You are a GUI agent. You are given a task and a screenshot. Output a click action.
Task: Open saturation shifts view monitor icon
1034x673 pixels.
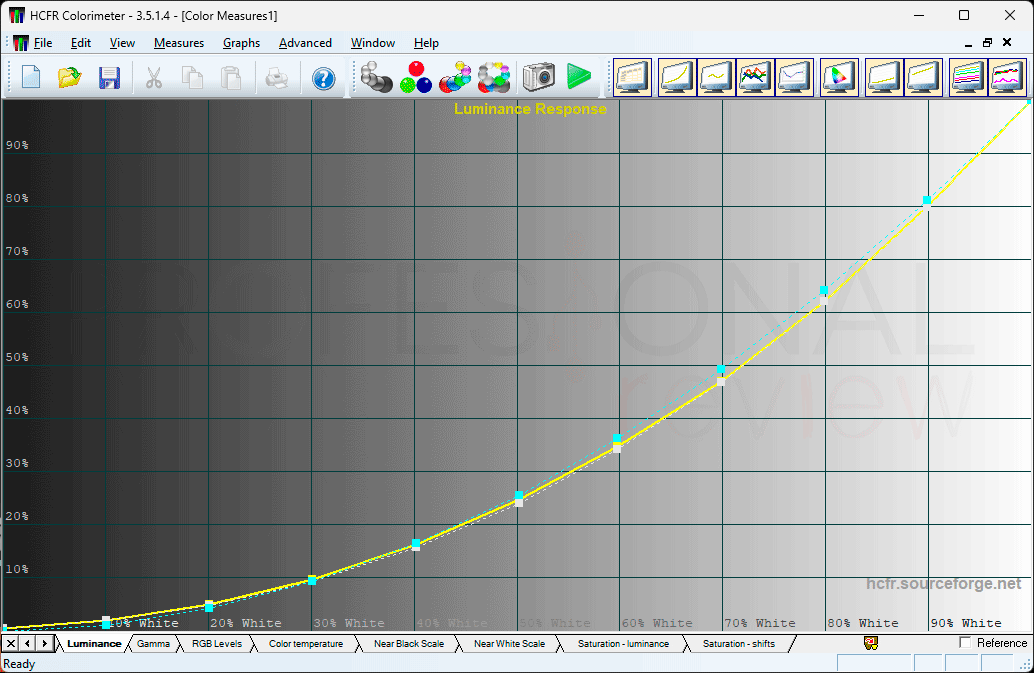[1007, 77]
